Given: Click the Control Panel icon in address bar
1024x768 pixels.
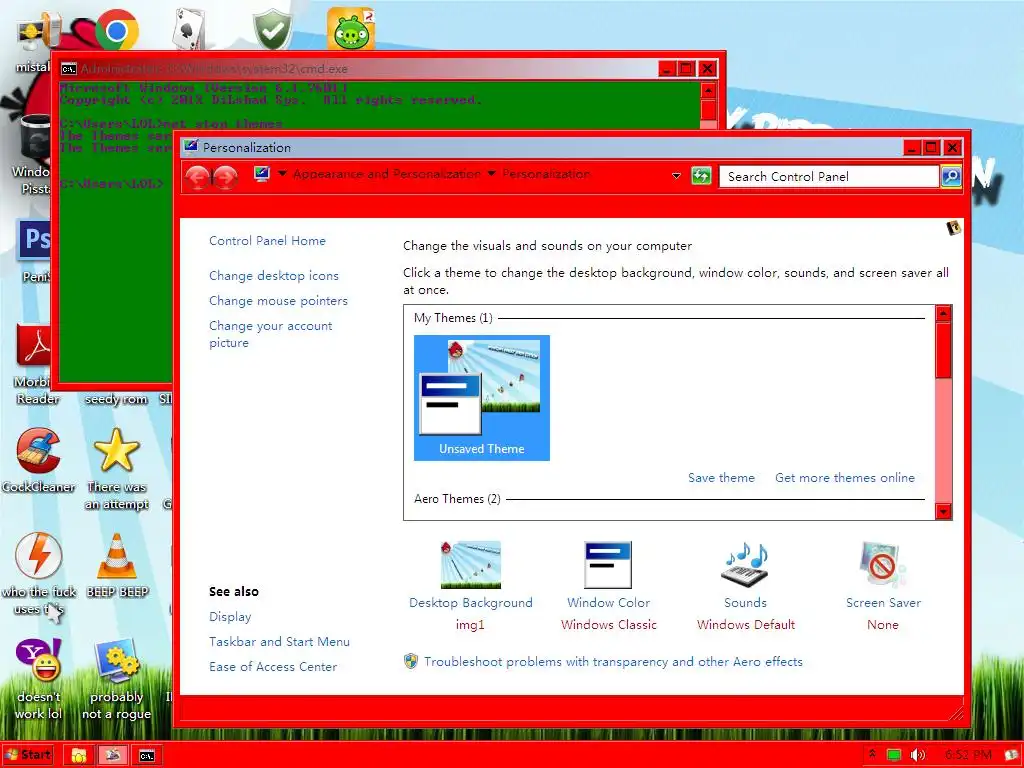Looking at the screenshot, I should tap(262, 174).
